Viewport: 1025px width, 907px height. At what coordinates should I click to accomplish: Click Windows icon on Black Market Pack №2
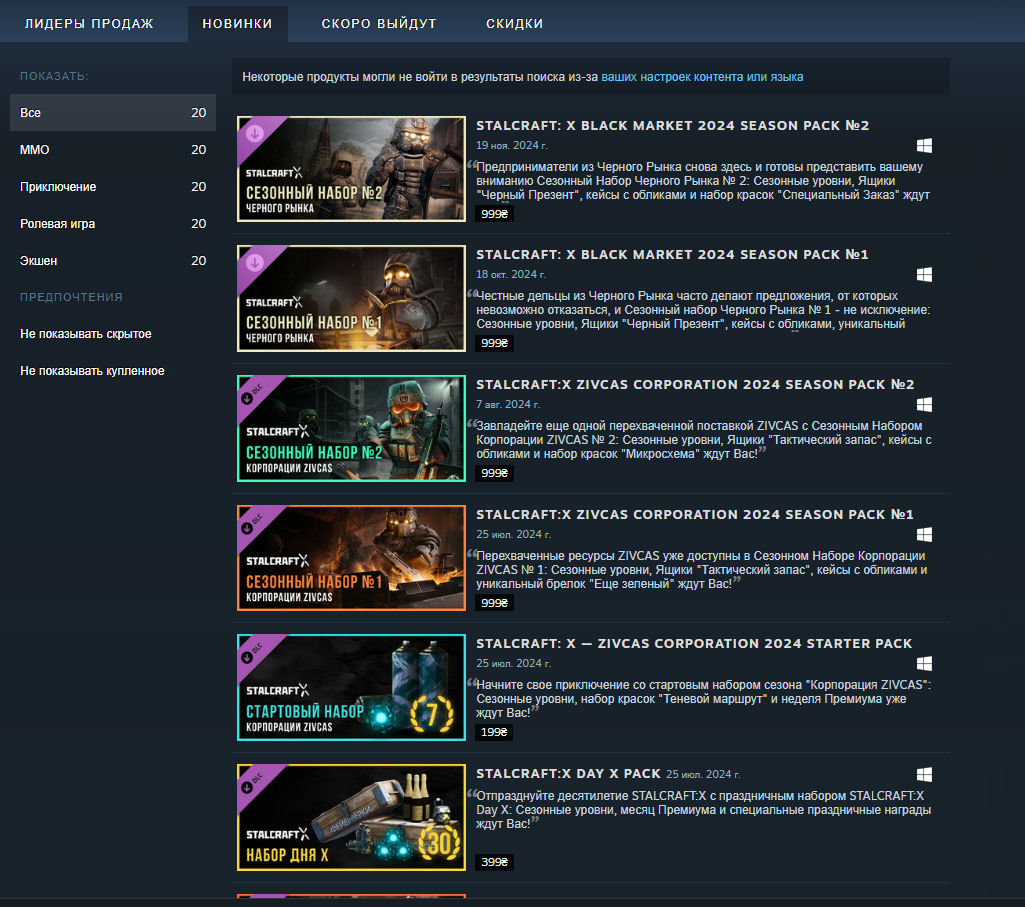tap(924, 145)
